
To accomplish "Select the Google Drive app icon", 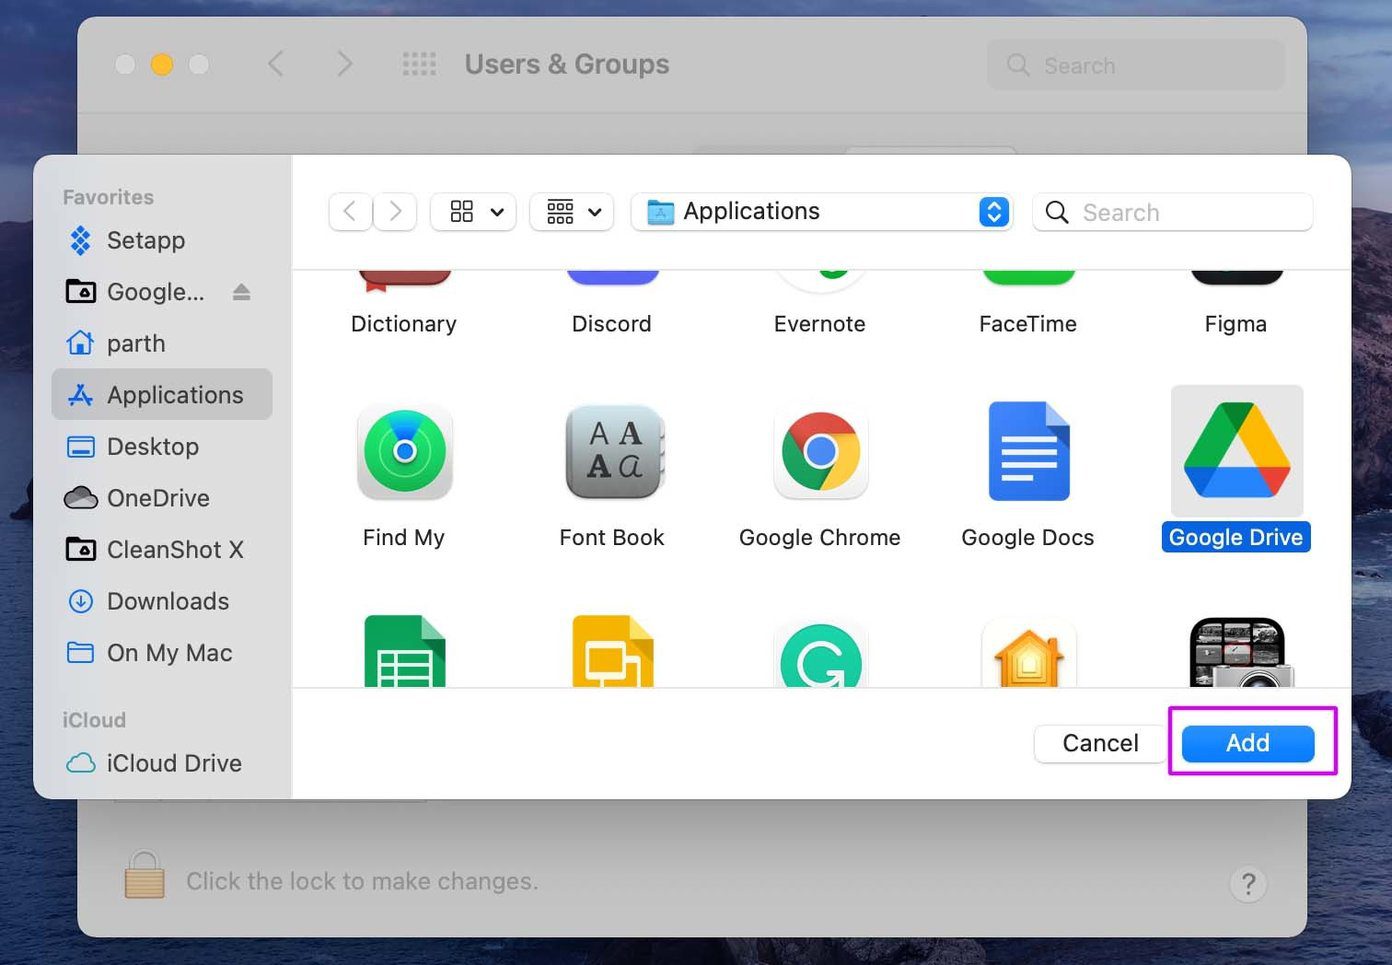I will click(x=1237, y=450).
